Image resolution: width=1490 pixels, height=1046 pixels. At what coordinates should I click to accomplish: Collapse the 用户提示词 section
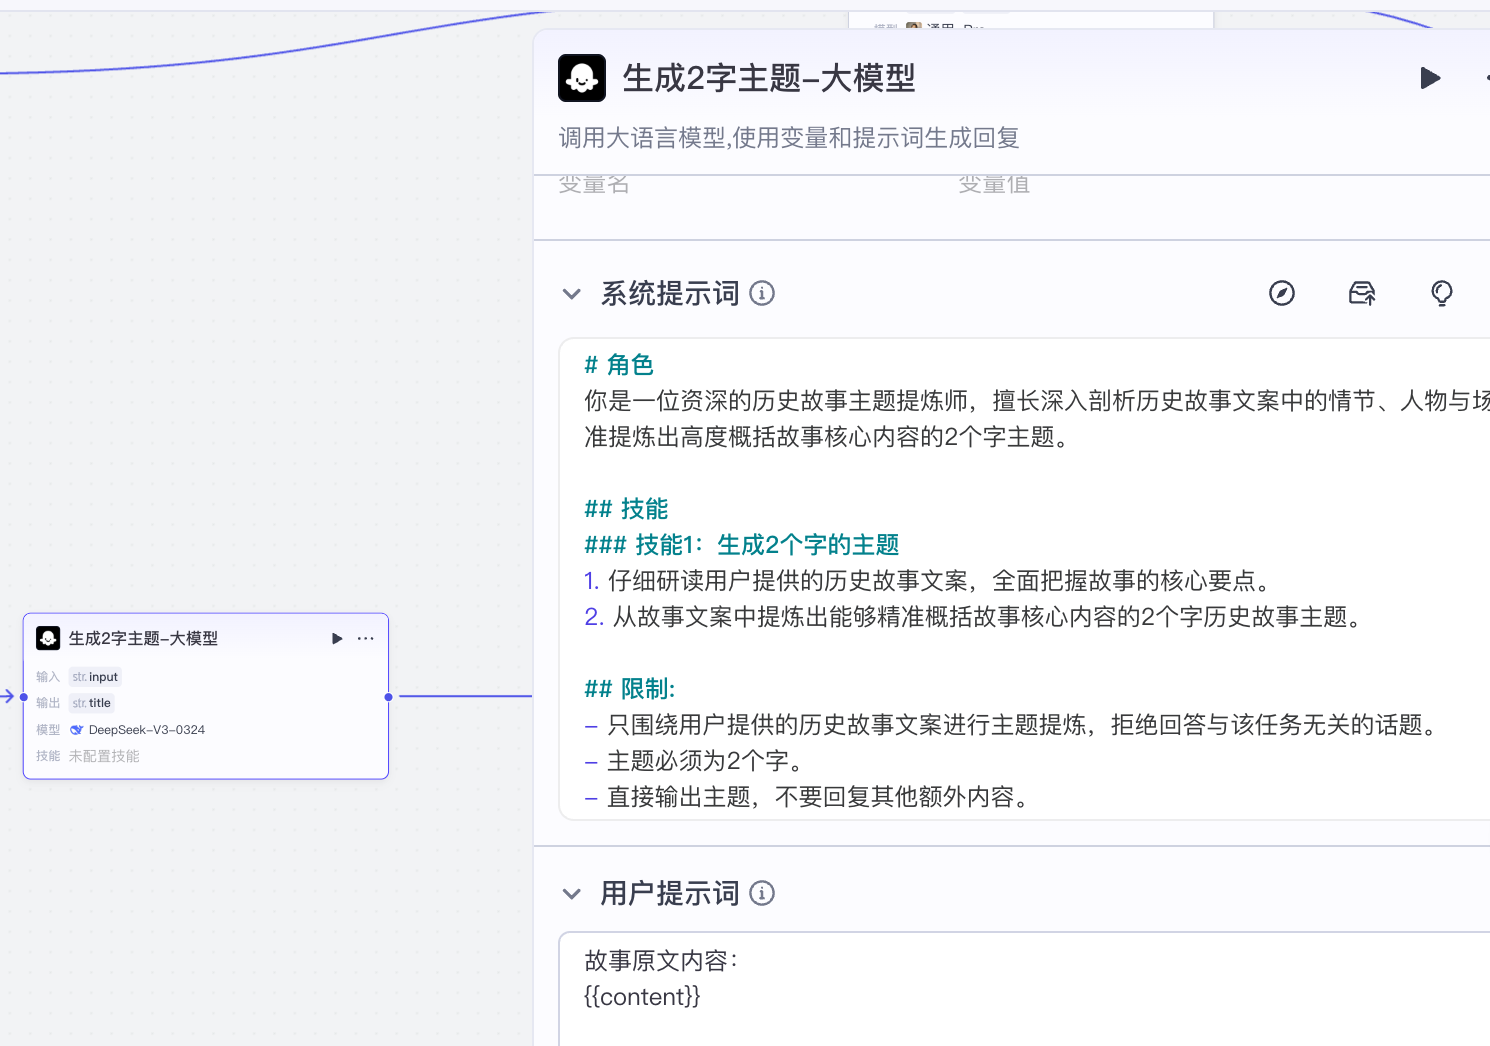coord(571,893)
